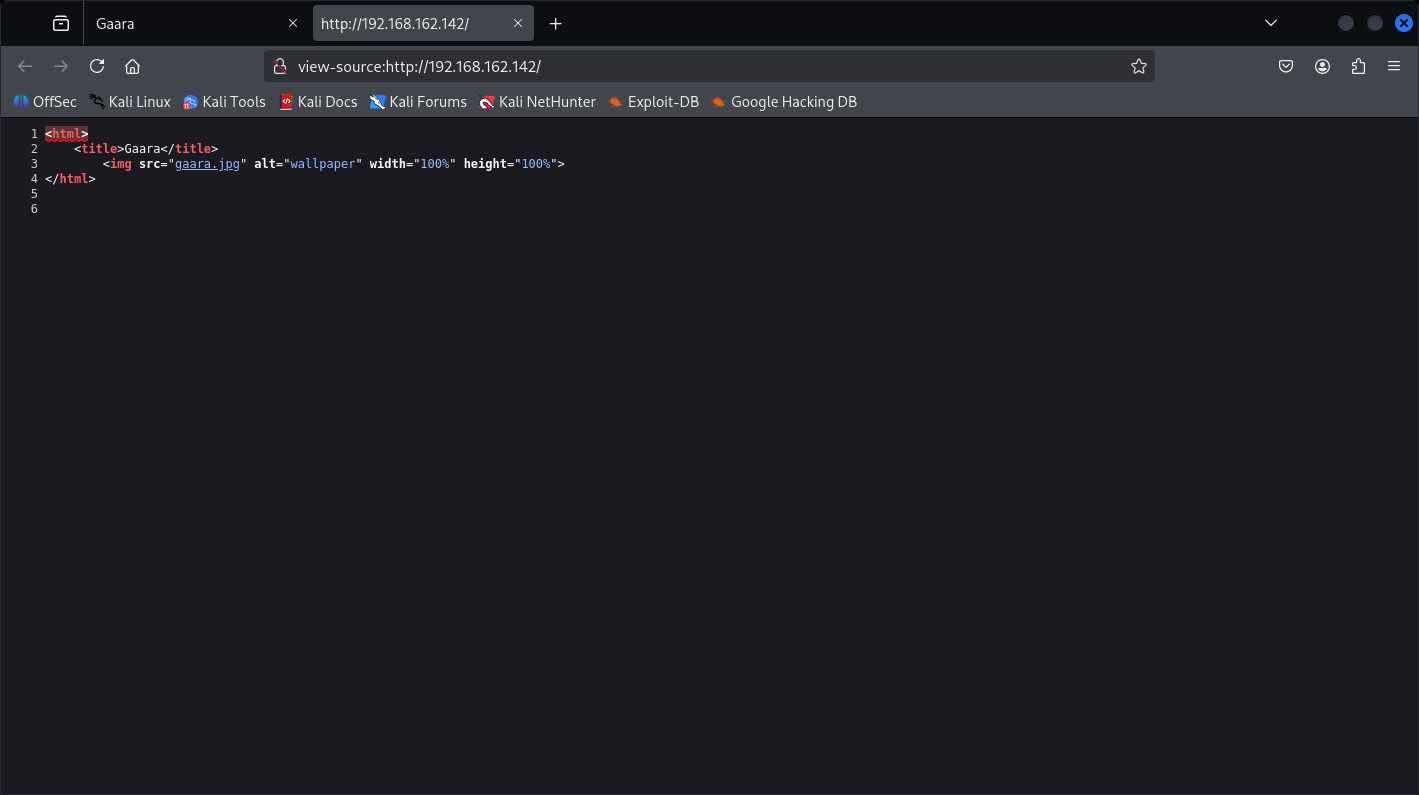Minimize the browser window
Viewport: 1419px width, 795px height.
coord(1346,23)
